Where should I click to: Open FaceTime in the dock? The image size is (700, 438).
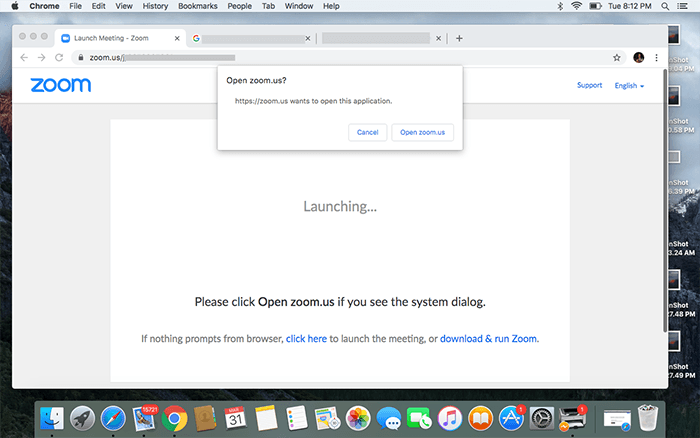click(x=419, y=419)
